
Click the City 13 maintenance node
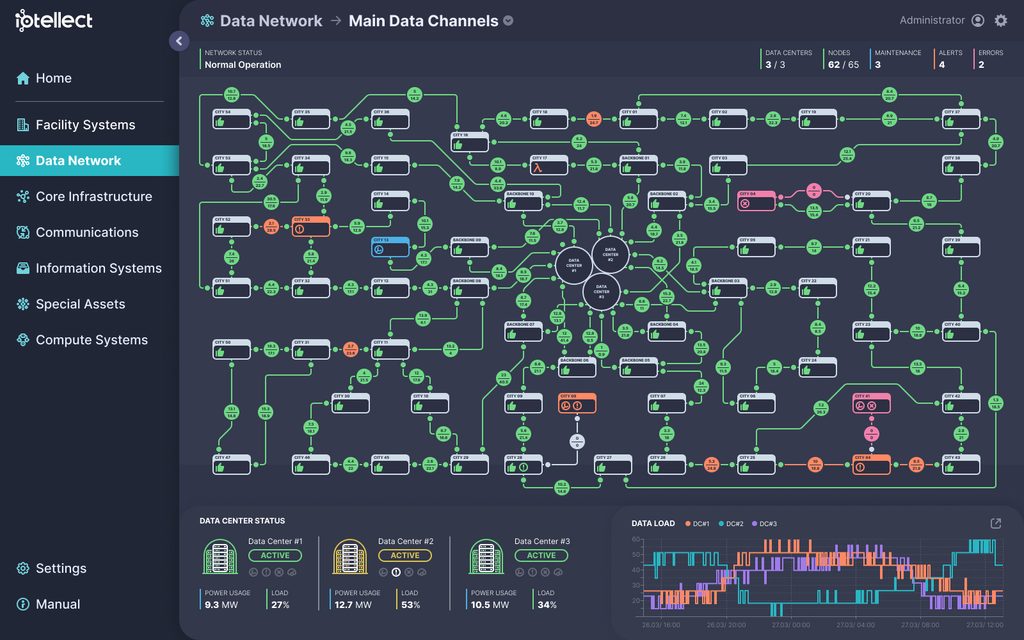pos(391,246)
